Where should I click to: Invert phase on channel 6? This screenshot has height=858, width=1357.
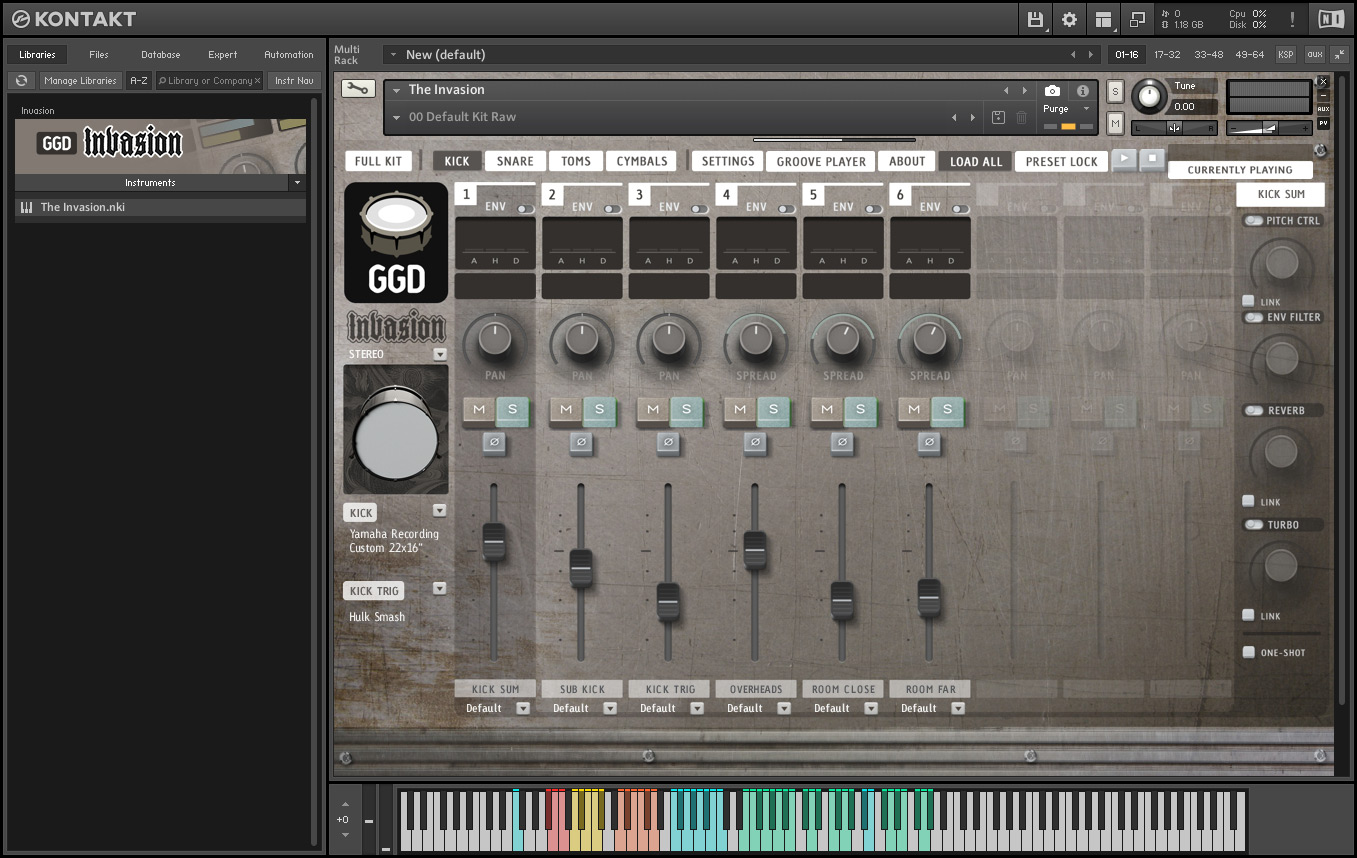[929, 442]
